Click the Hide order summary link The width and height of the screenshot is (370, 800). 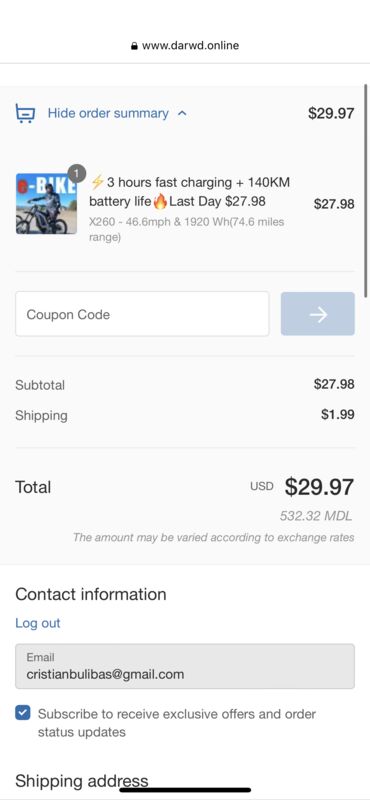108,113
